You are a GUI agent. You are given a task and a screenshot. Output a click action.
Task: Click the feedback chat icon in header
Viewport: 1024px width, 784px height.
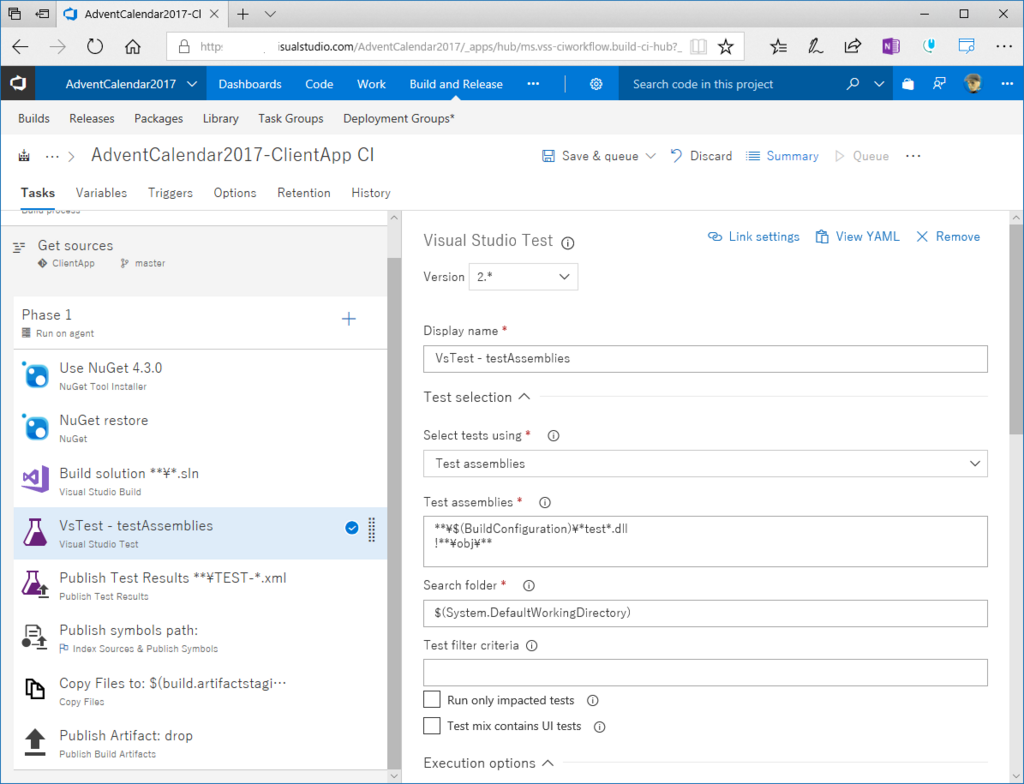tap(939, 84)
